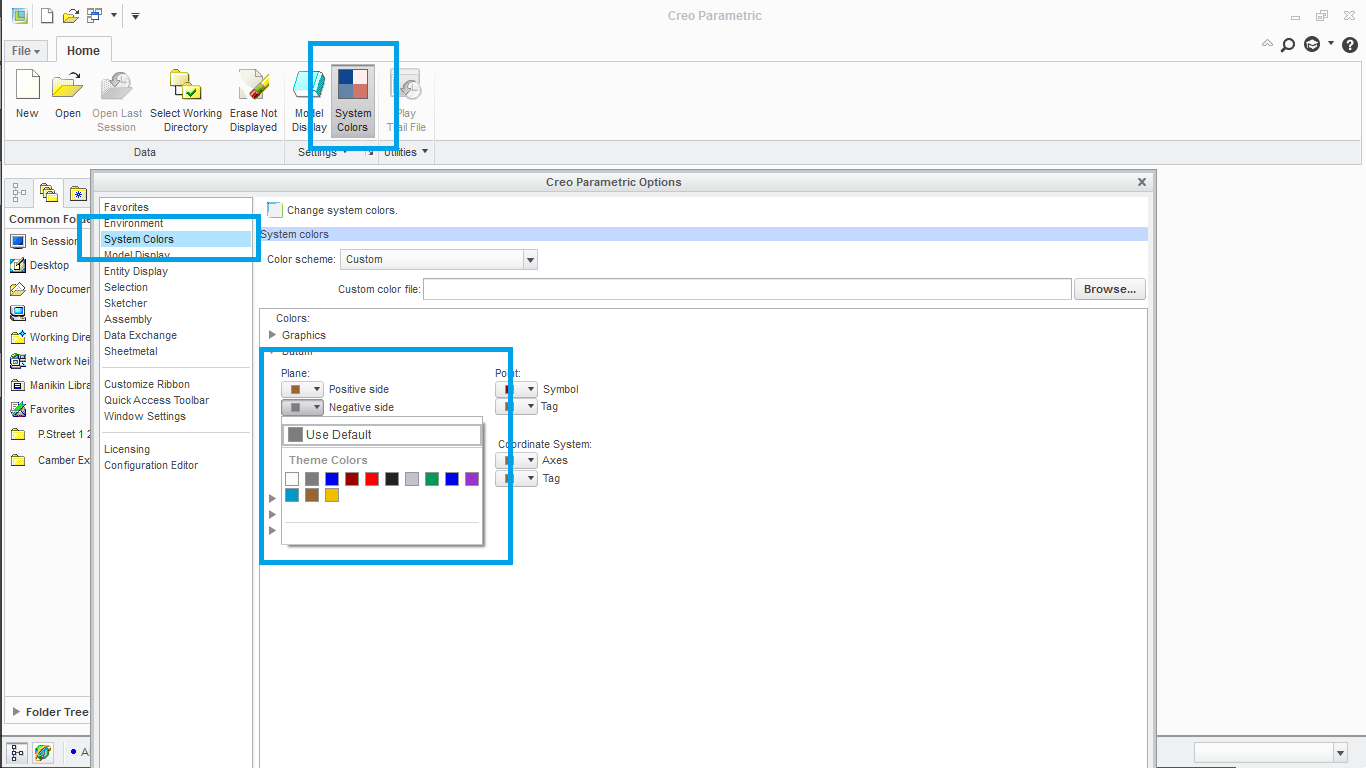The height and width of the screenshot is (768, 1366).
Task: Open the Point Tag color dropdown
Action: [517, 406]
